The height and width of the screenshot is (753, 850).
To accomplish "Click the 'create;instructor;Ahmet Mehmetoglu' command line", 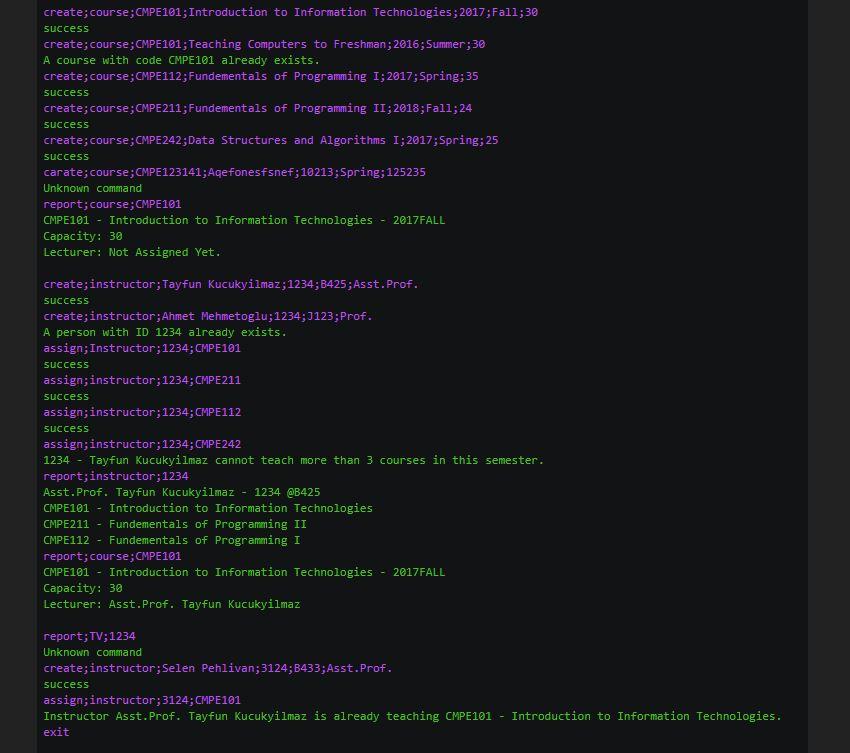I will click(x=208, y=316).
